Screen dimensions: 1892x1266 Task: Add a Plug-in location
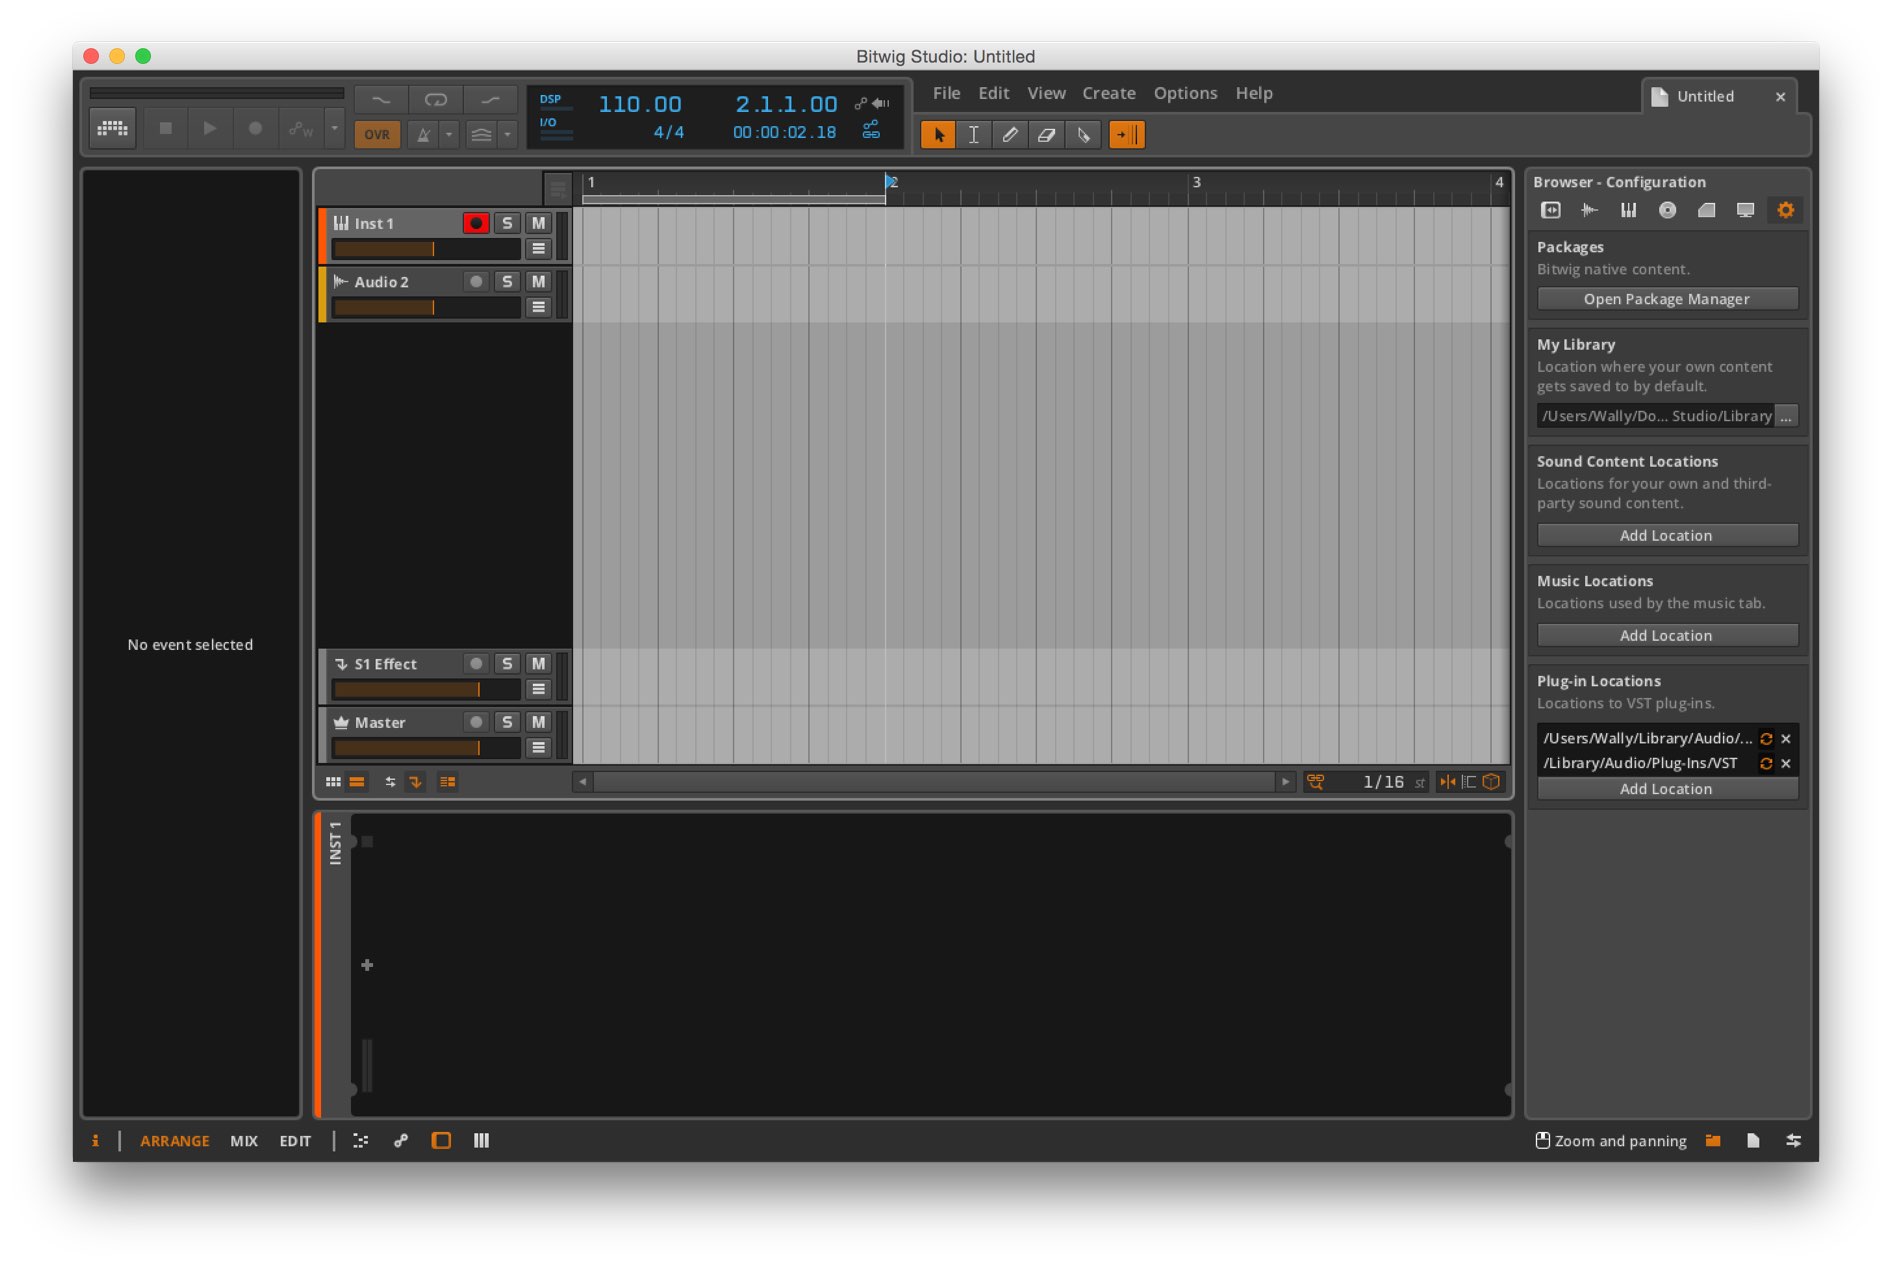[x=1667, y=789]
